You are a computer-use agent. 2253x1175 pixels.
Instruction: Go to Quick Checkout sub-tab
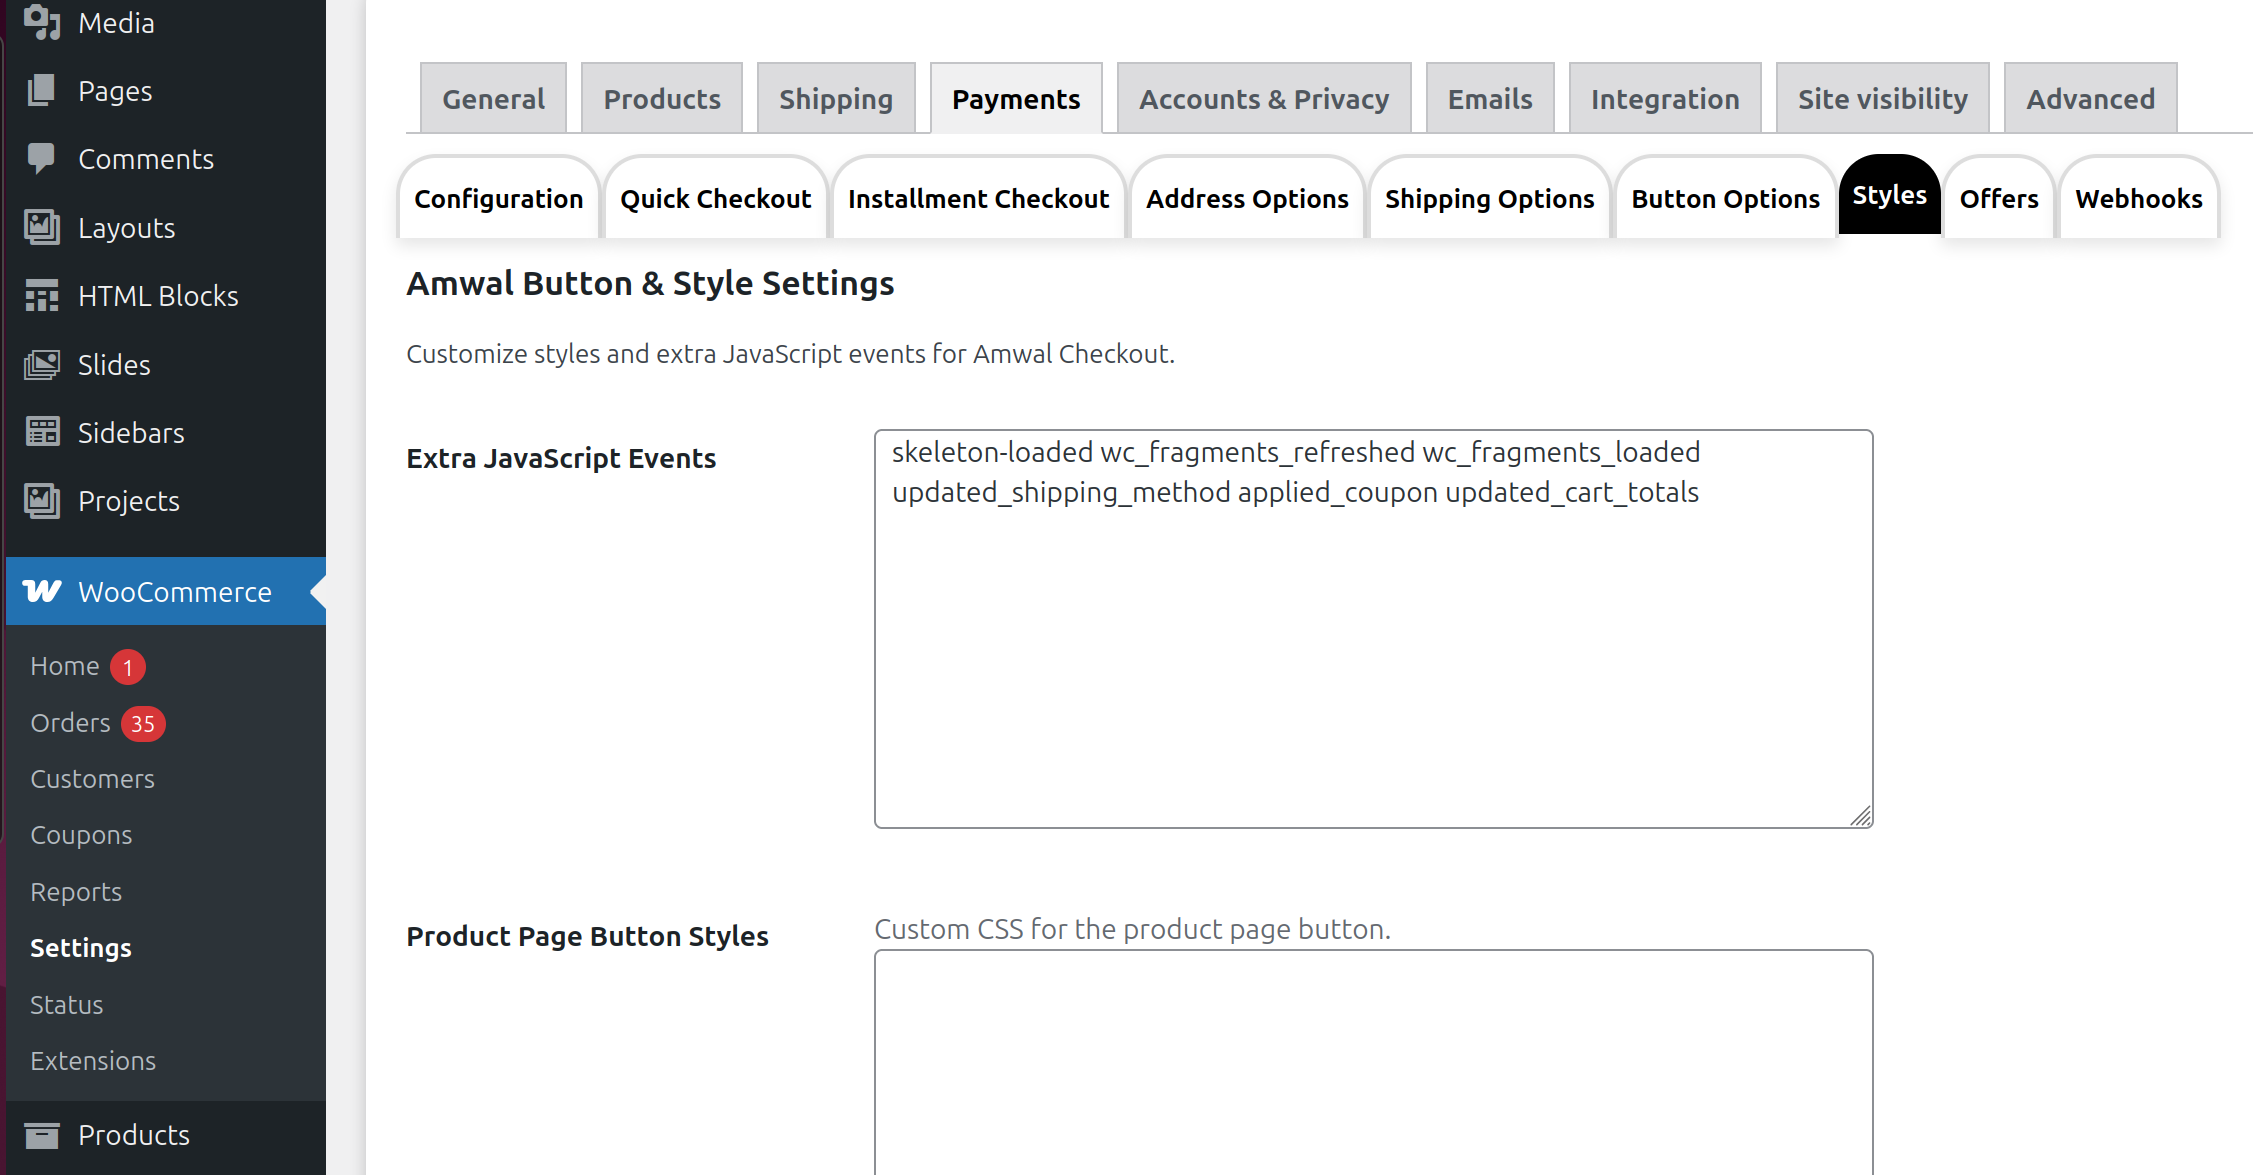tap(715, 199)
